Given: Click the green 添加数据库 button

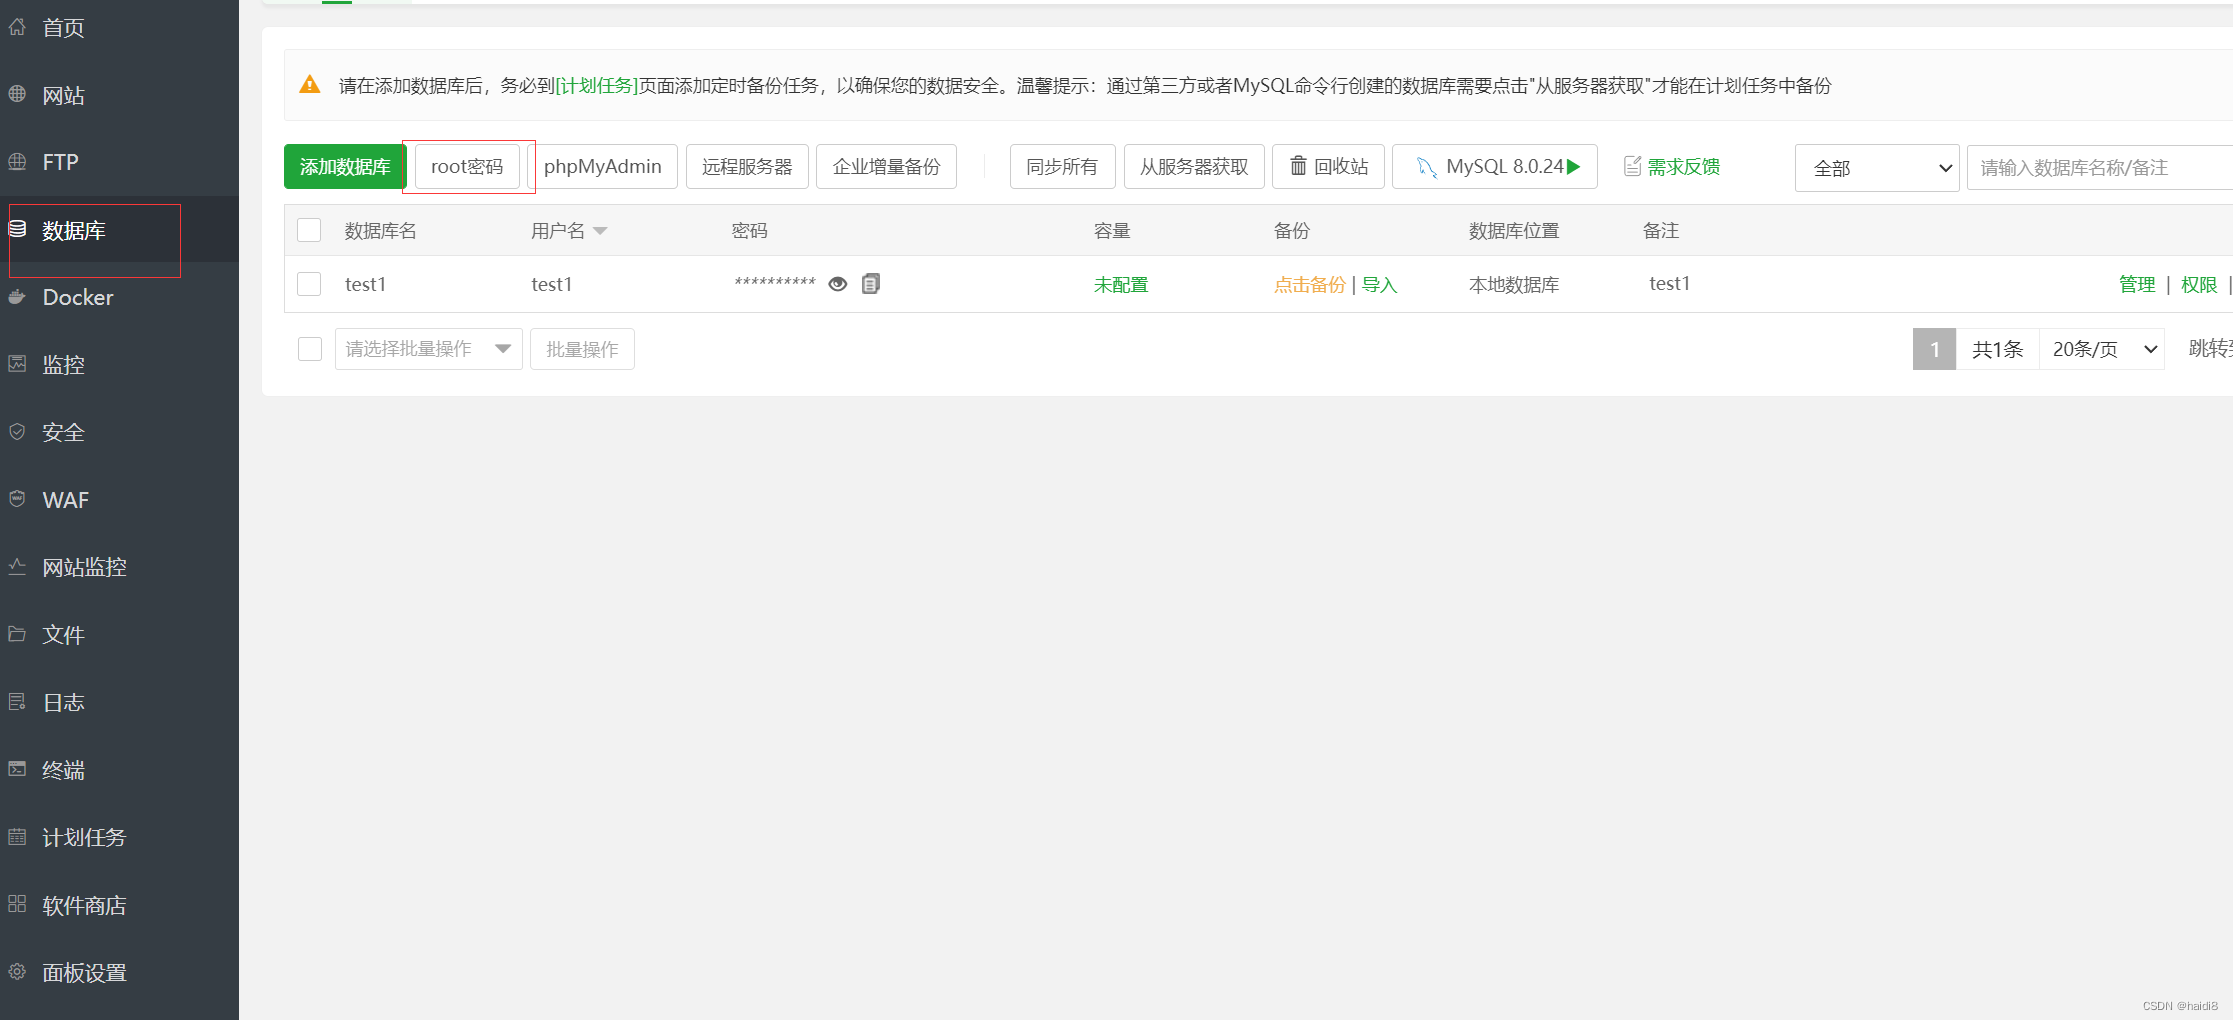Looking at the screenshot, I should click(x=345, y=167).
